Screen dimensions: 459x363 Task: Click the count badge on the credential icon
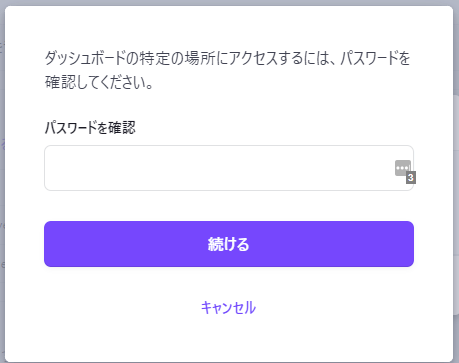[411, 178]
